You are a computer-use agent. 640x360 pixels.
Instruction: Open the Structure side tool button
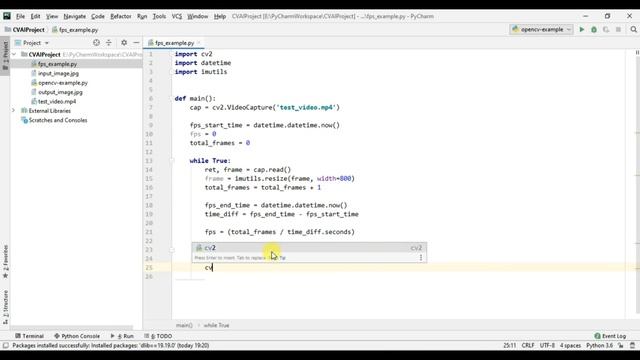pyautogui.click(x=5, y=307)
